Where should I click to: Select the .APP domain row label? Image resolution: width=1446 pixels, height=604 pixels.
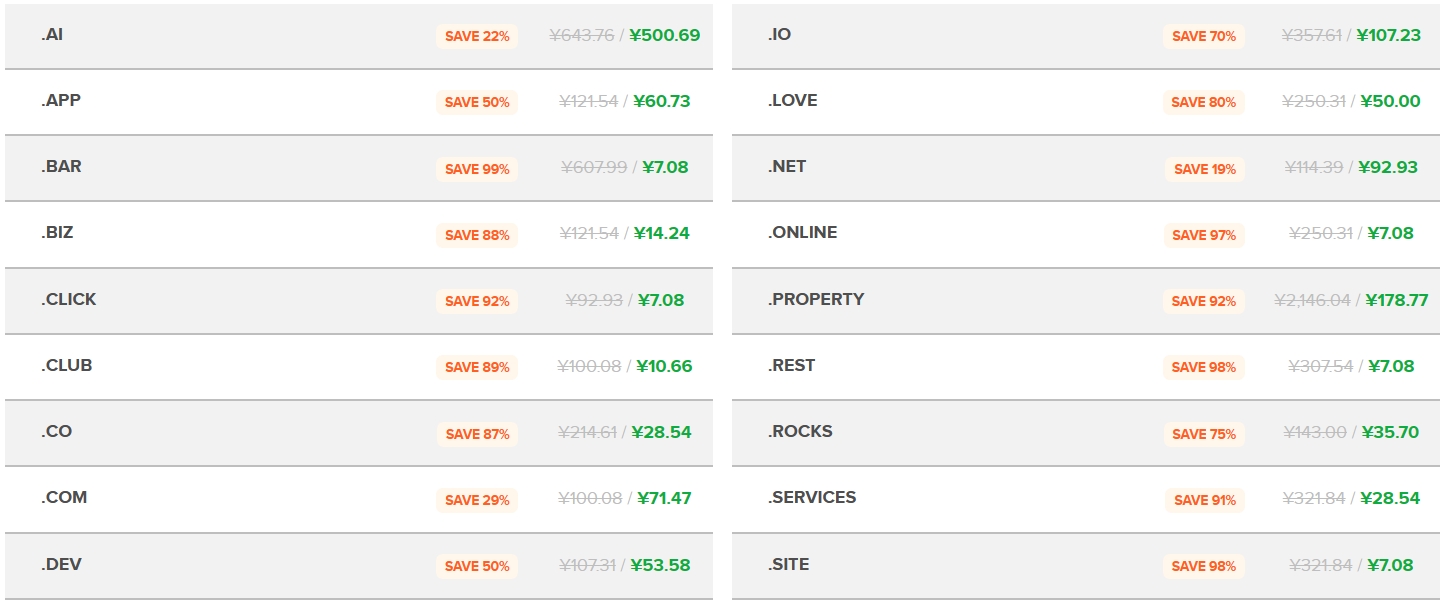(x=61, y=101)
